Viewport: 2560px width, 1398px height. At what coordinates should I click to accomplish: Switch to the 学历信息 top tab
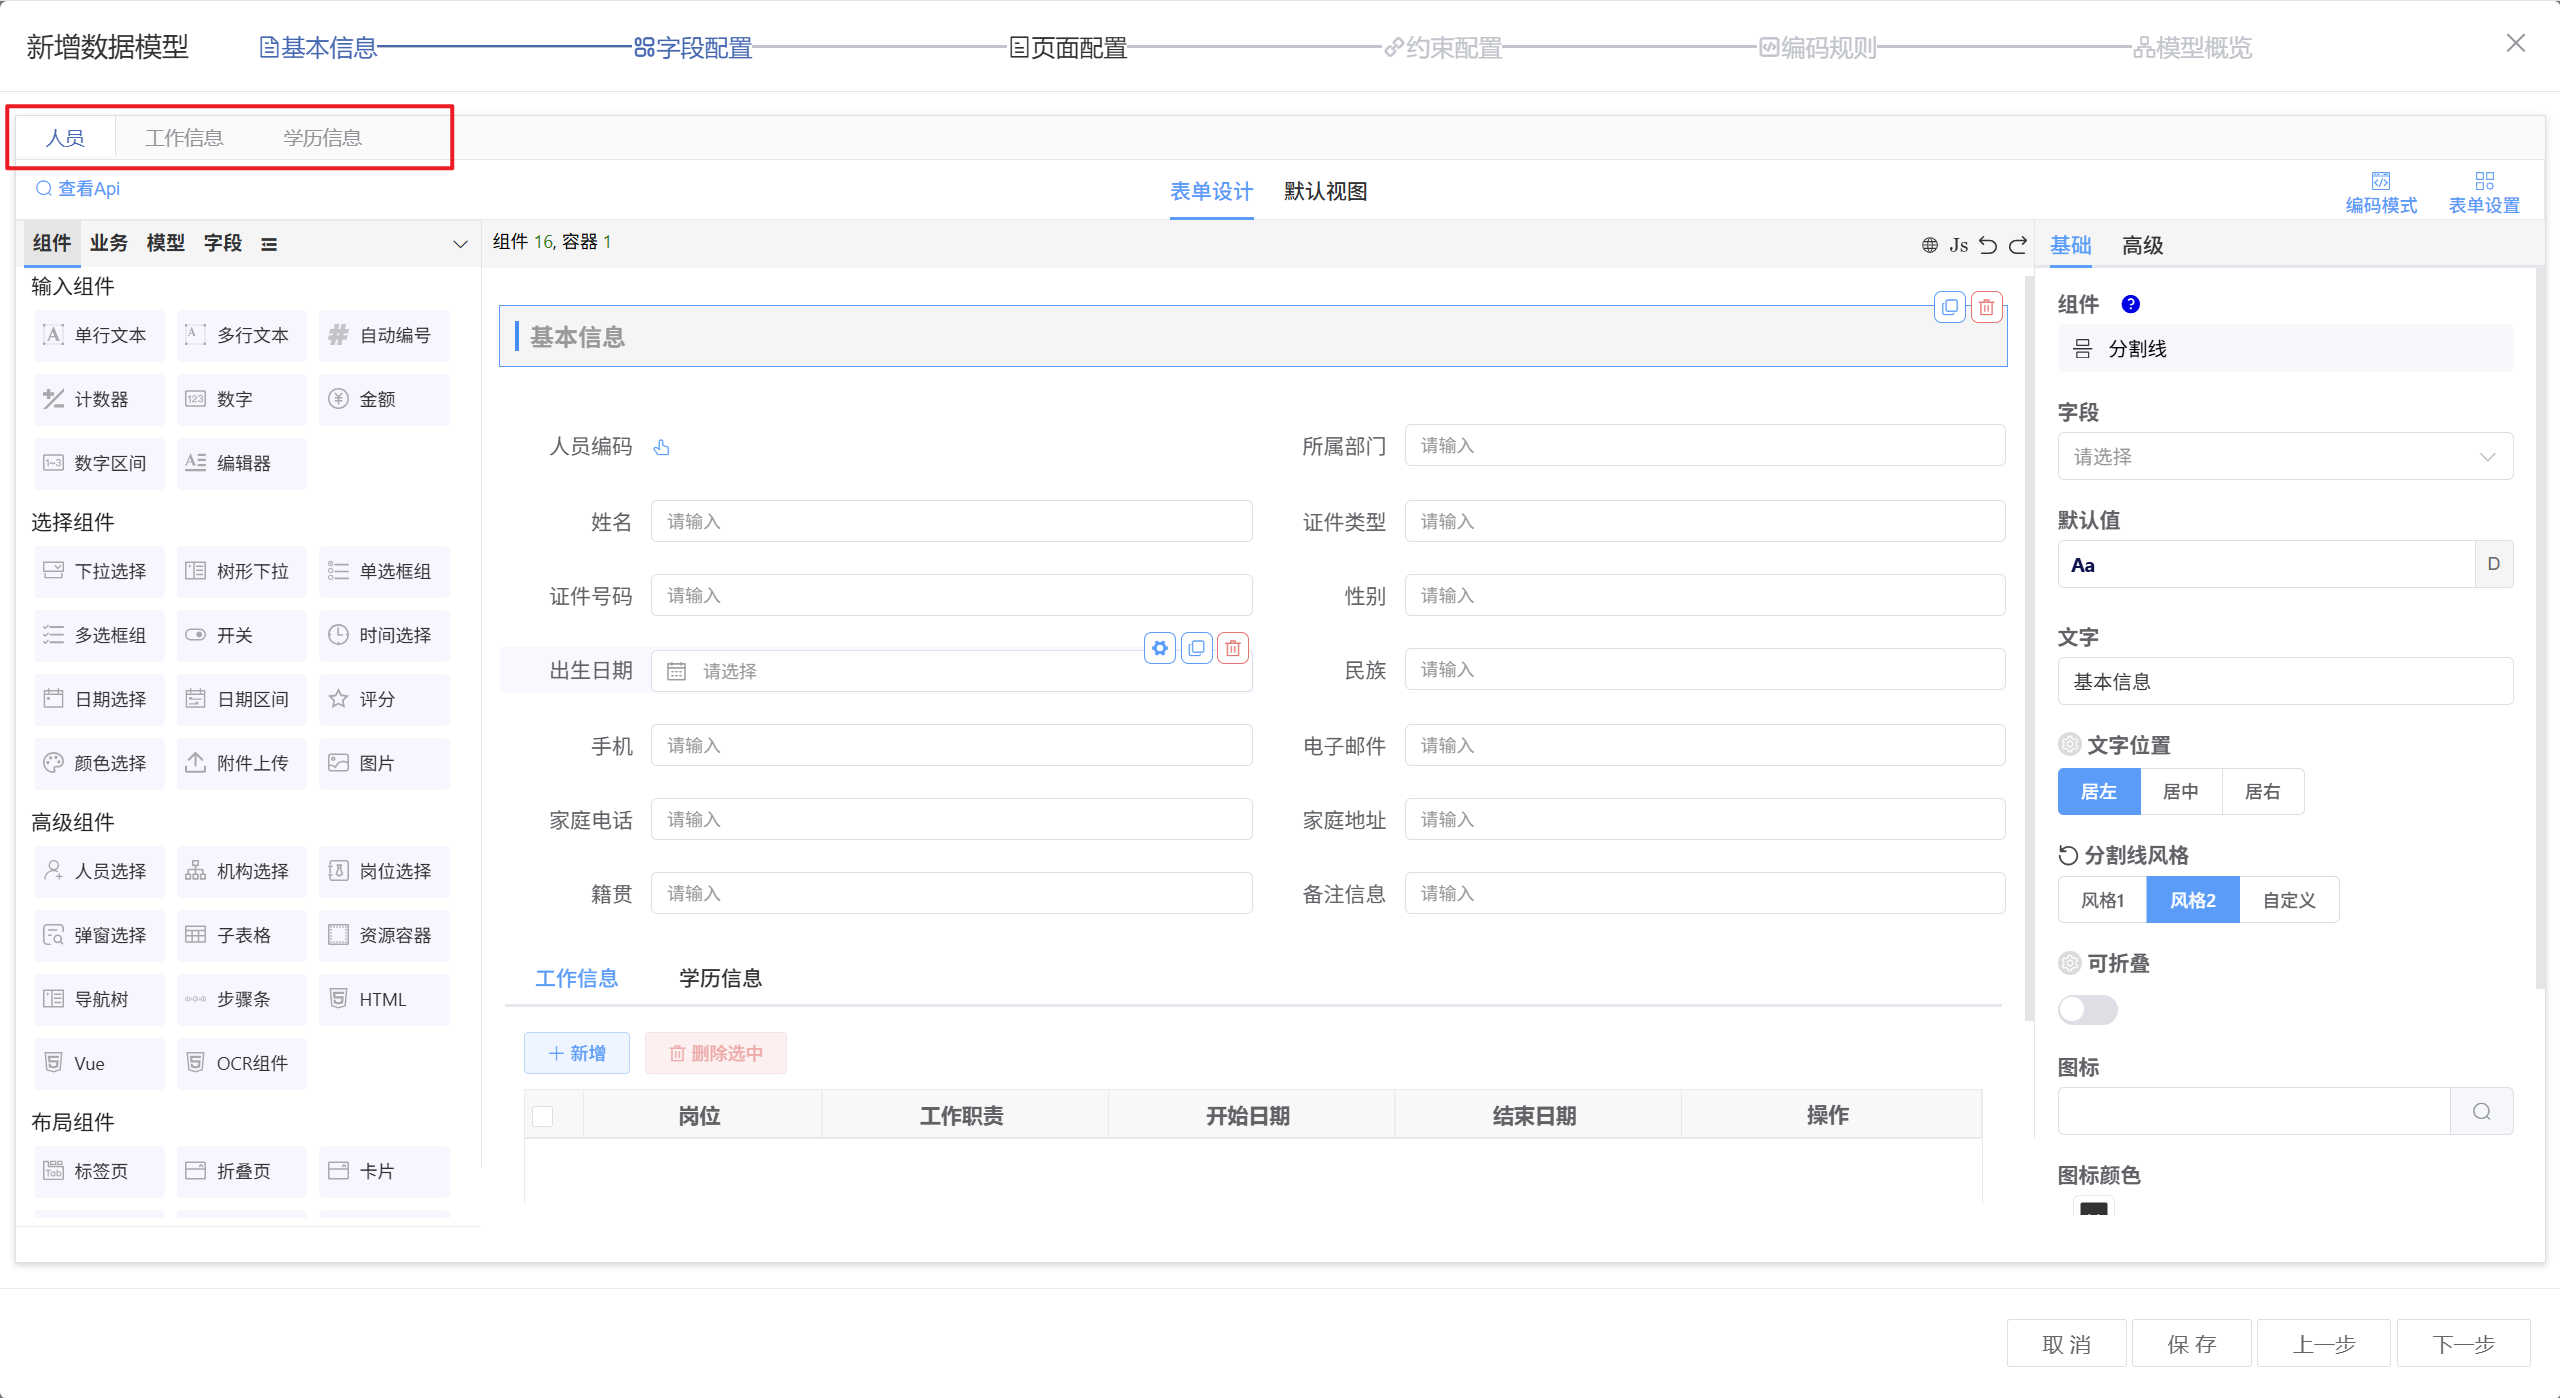click(x=322, y=138)
